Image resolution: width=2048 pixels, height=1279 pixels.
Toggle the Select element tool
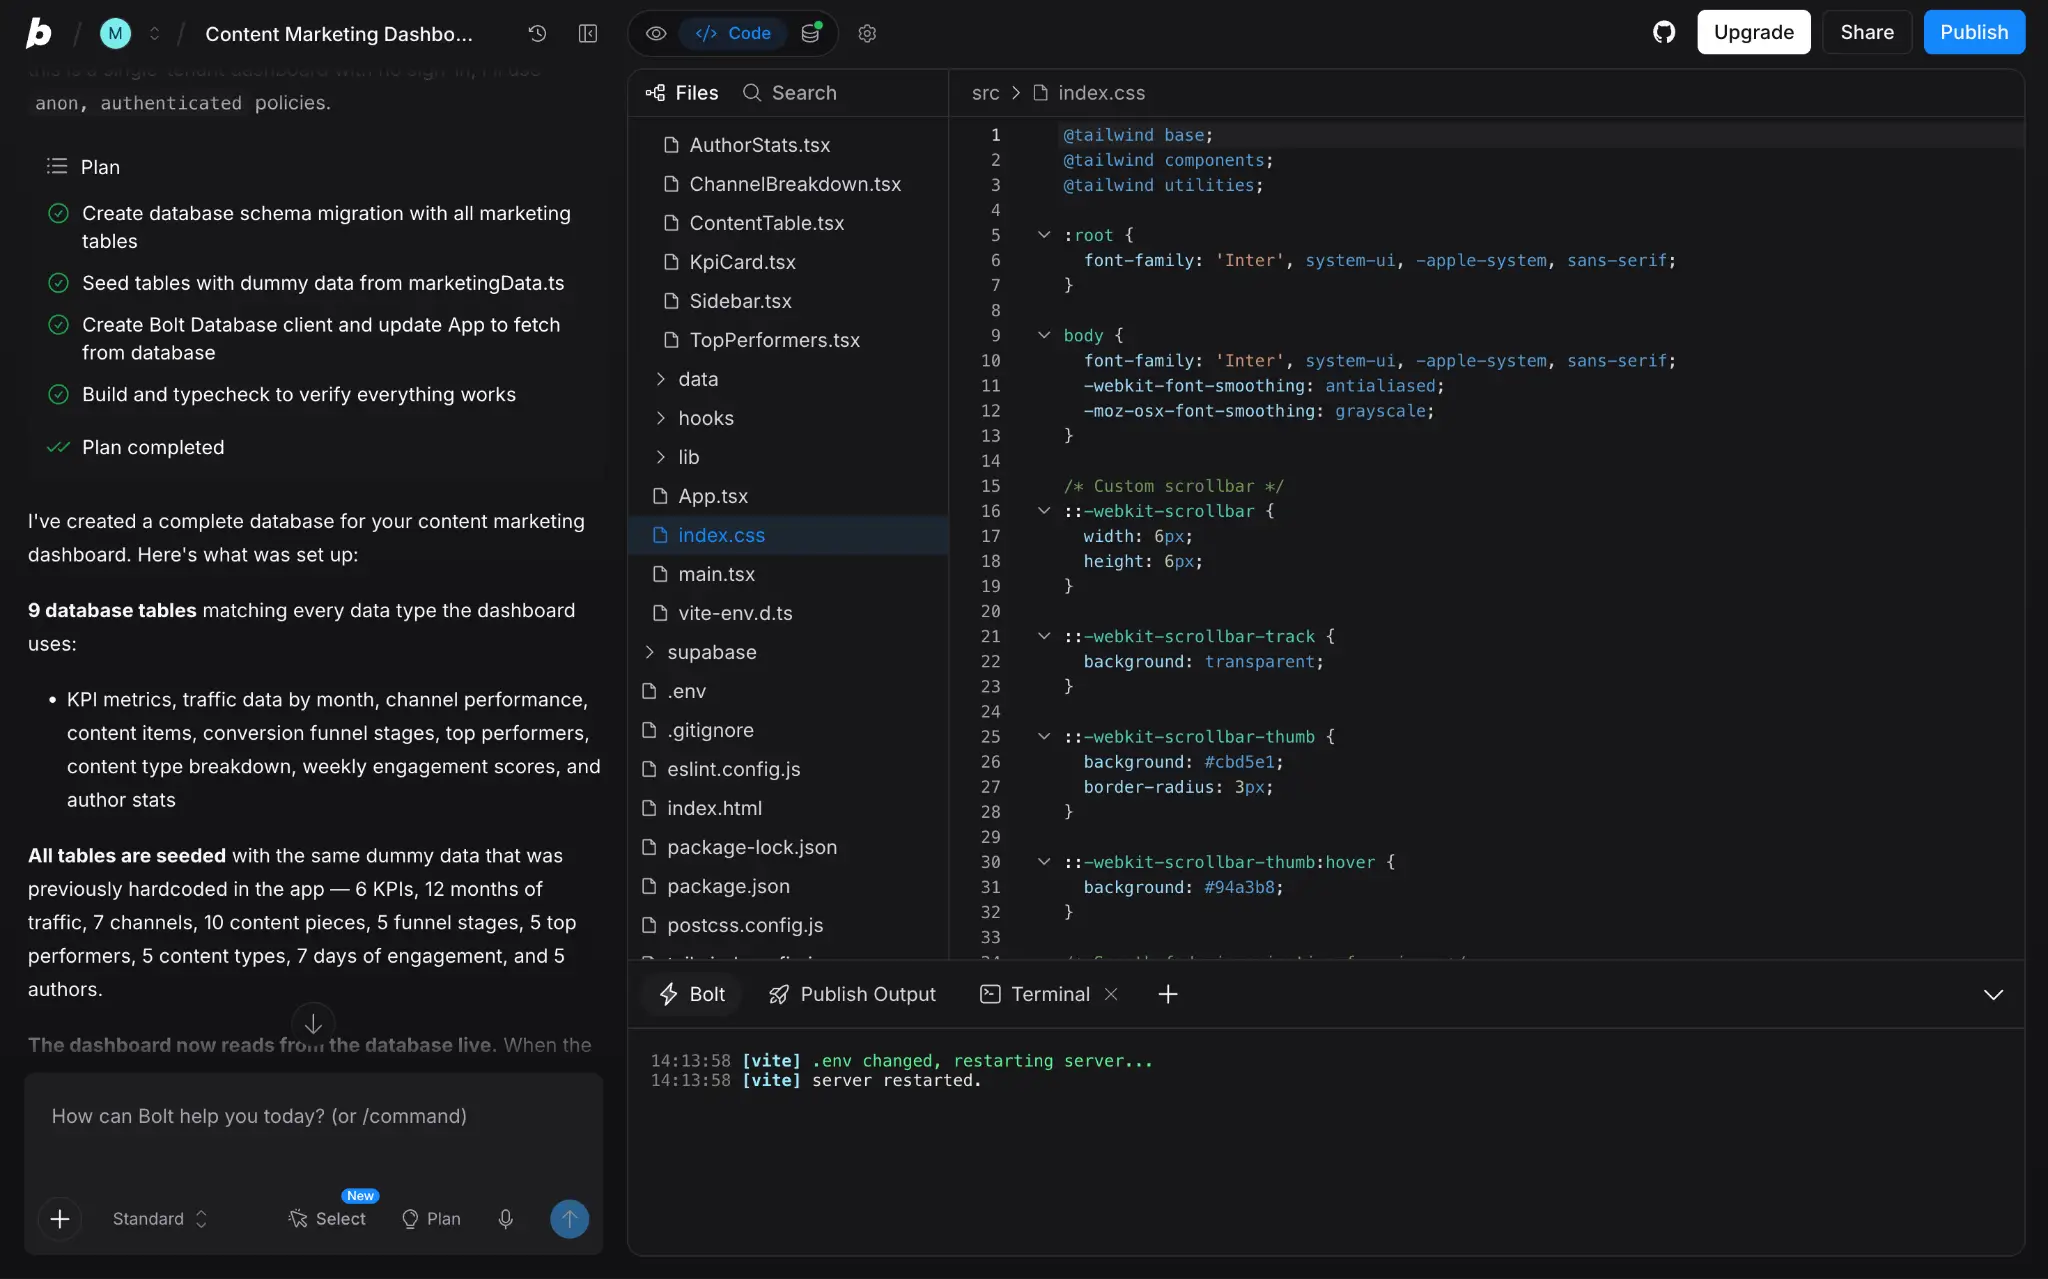(x=327, y=1218)
